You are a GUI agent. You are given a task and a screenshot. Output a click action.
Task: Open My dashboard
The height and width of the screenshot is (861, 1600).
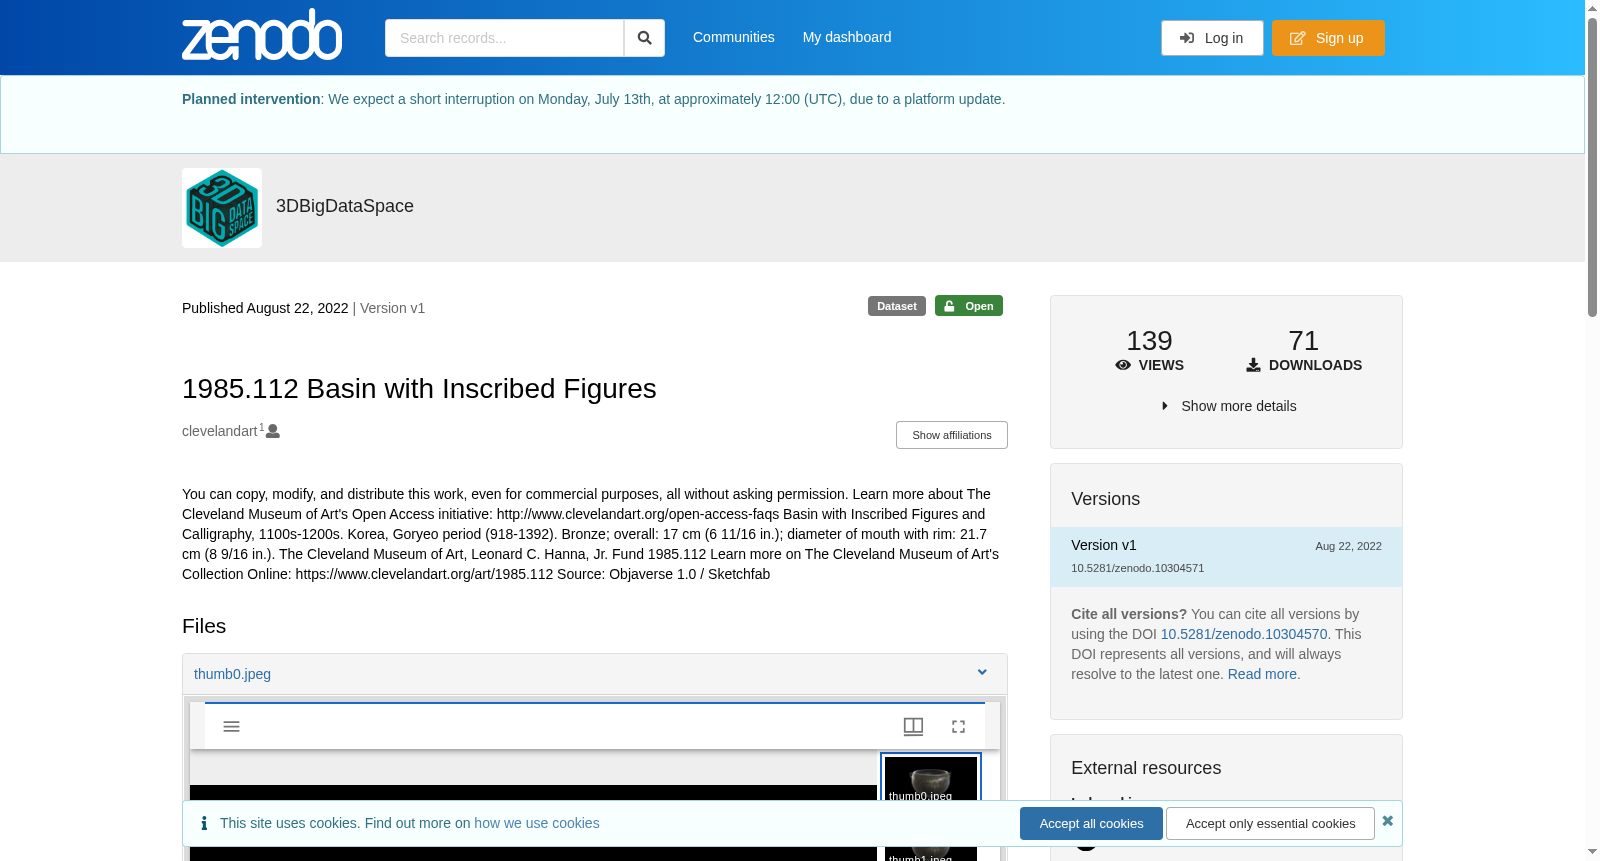pos(847,37)
